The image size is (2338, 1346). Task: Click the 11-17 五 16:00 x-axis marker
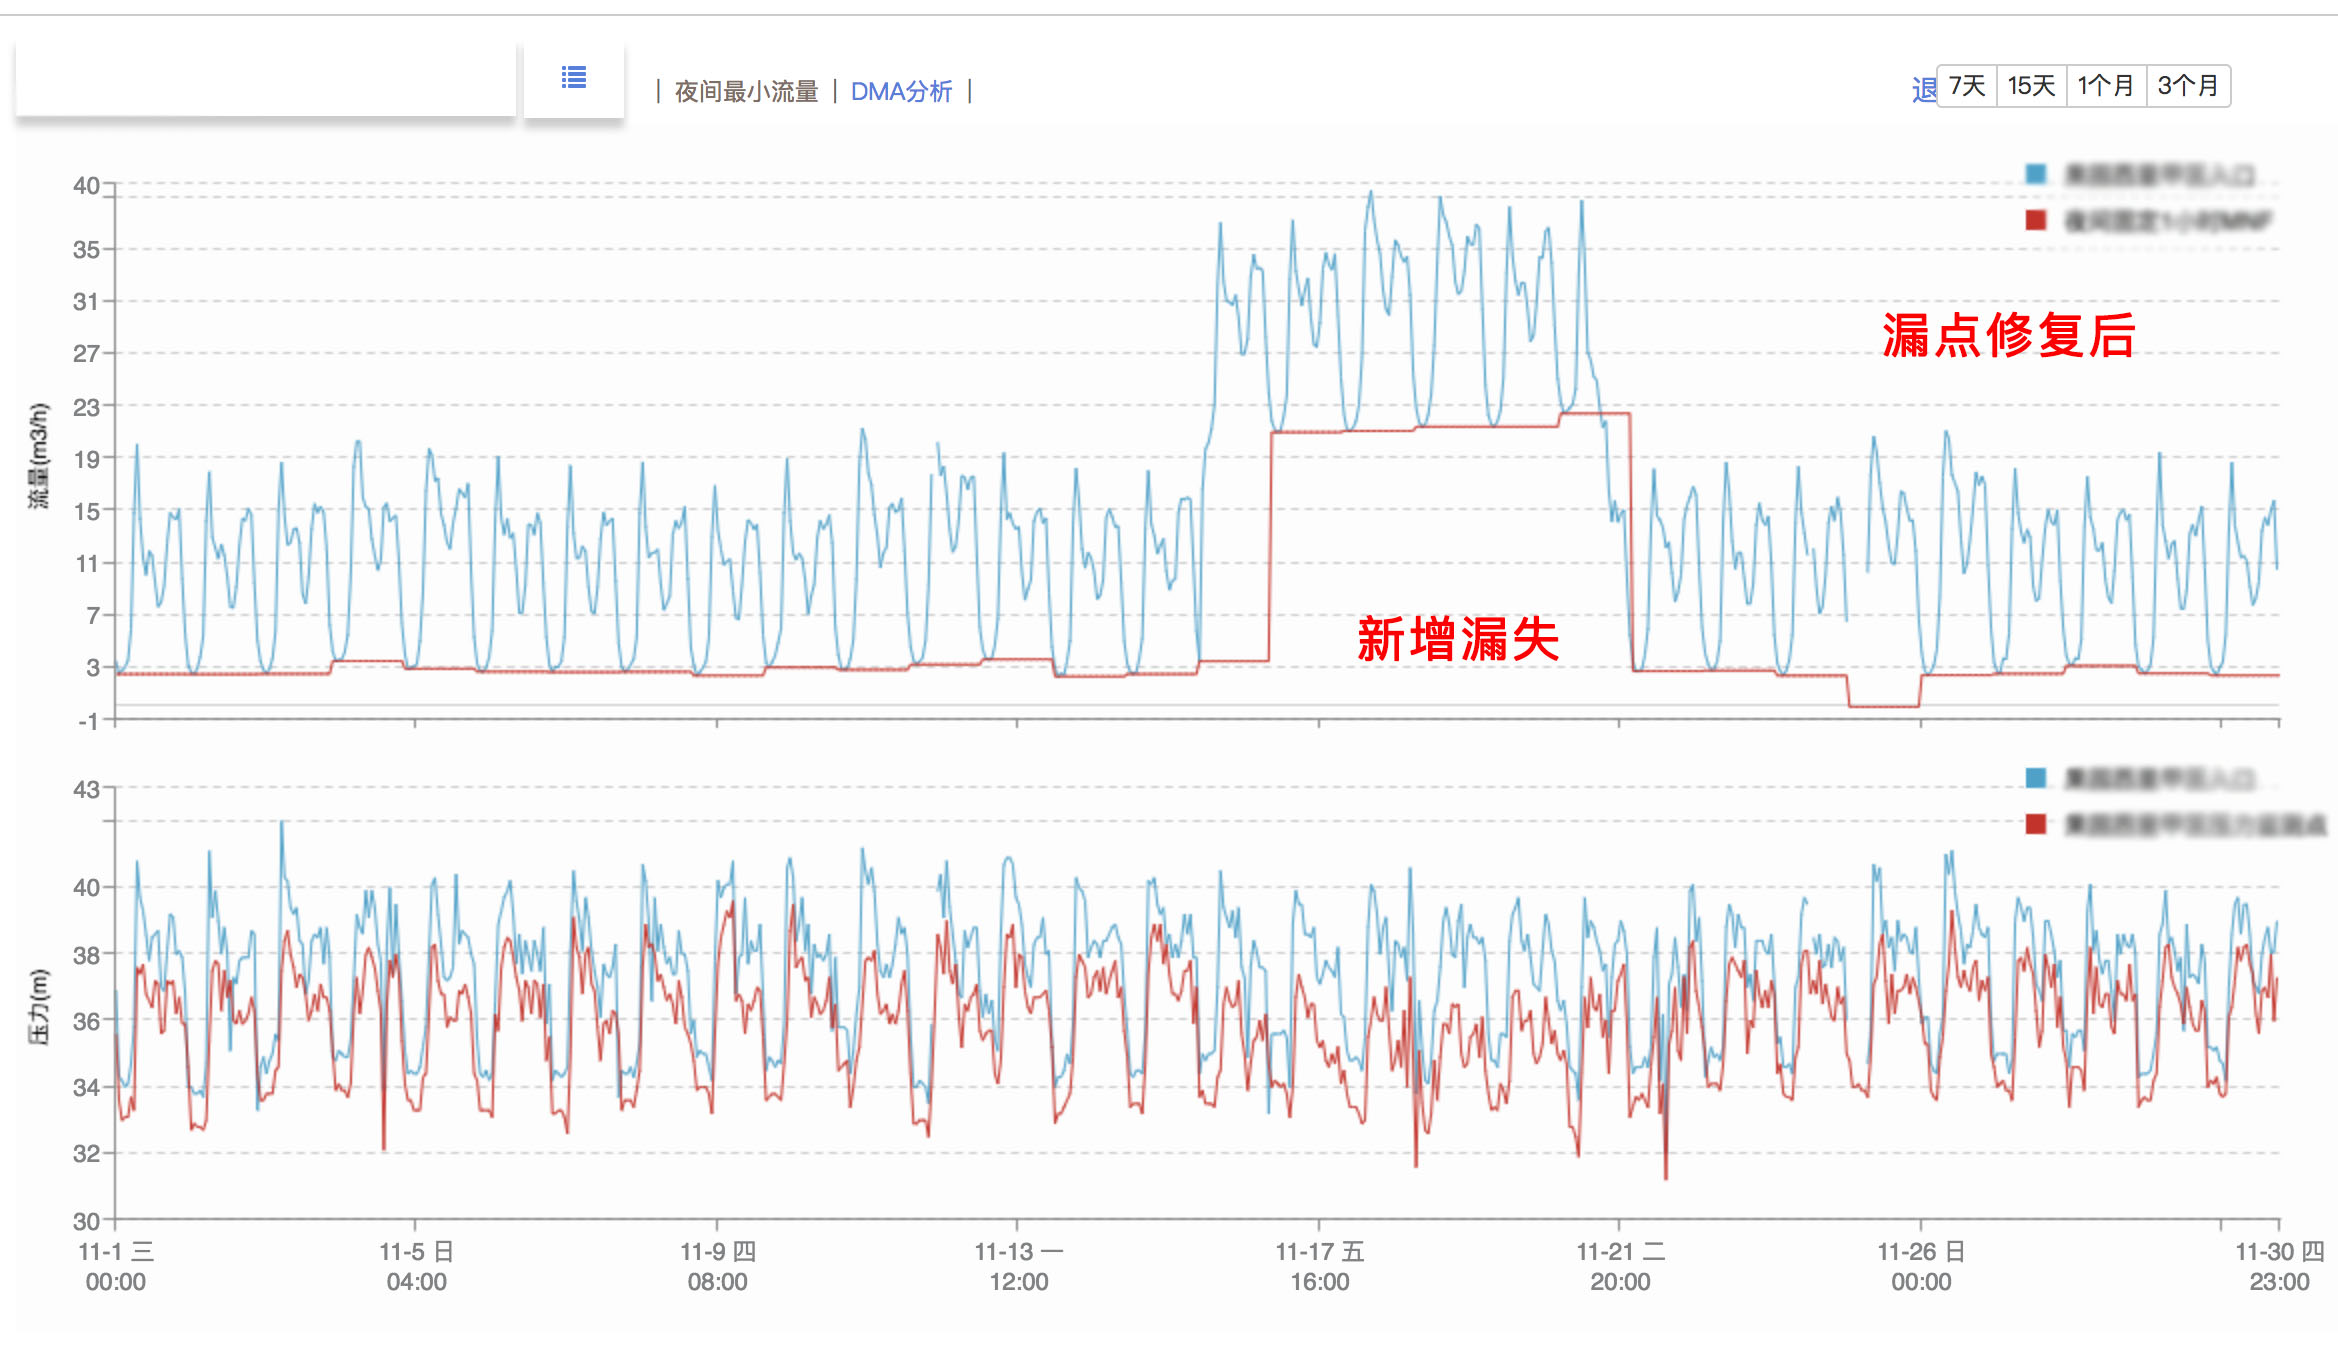coord(1319,1266)
